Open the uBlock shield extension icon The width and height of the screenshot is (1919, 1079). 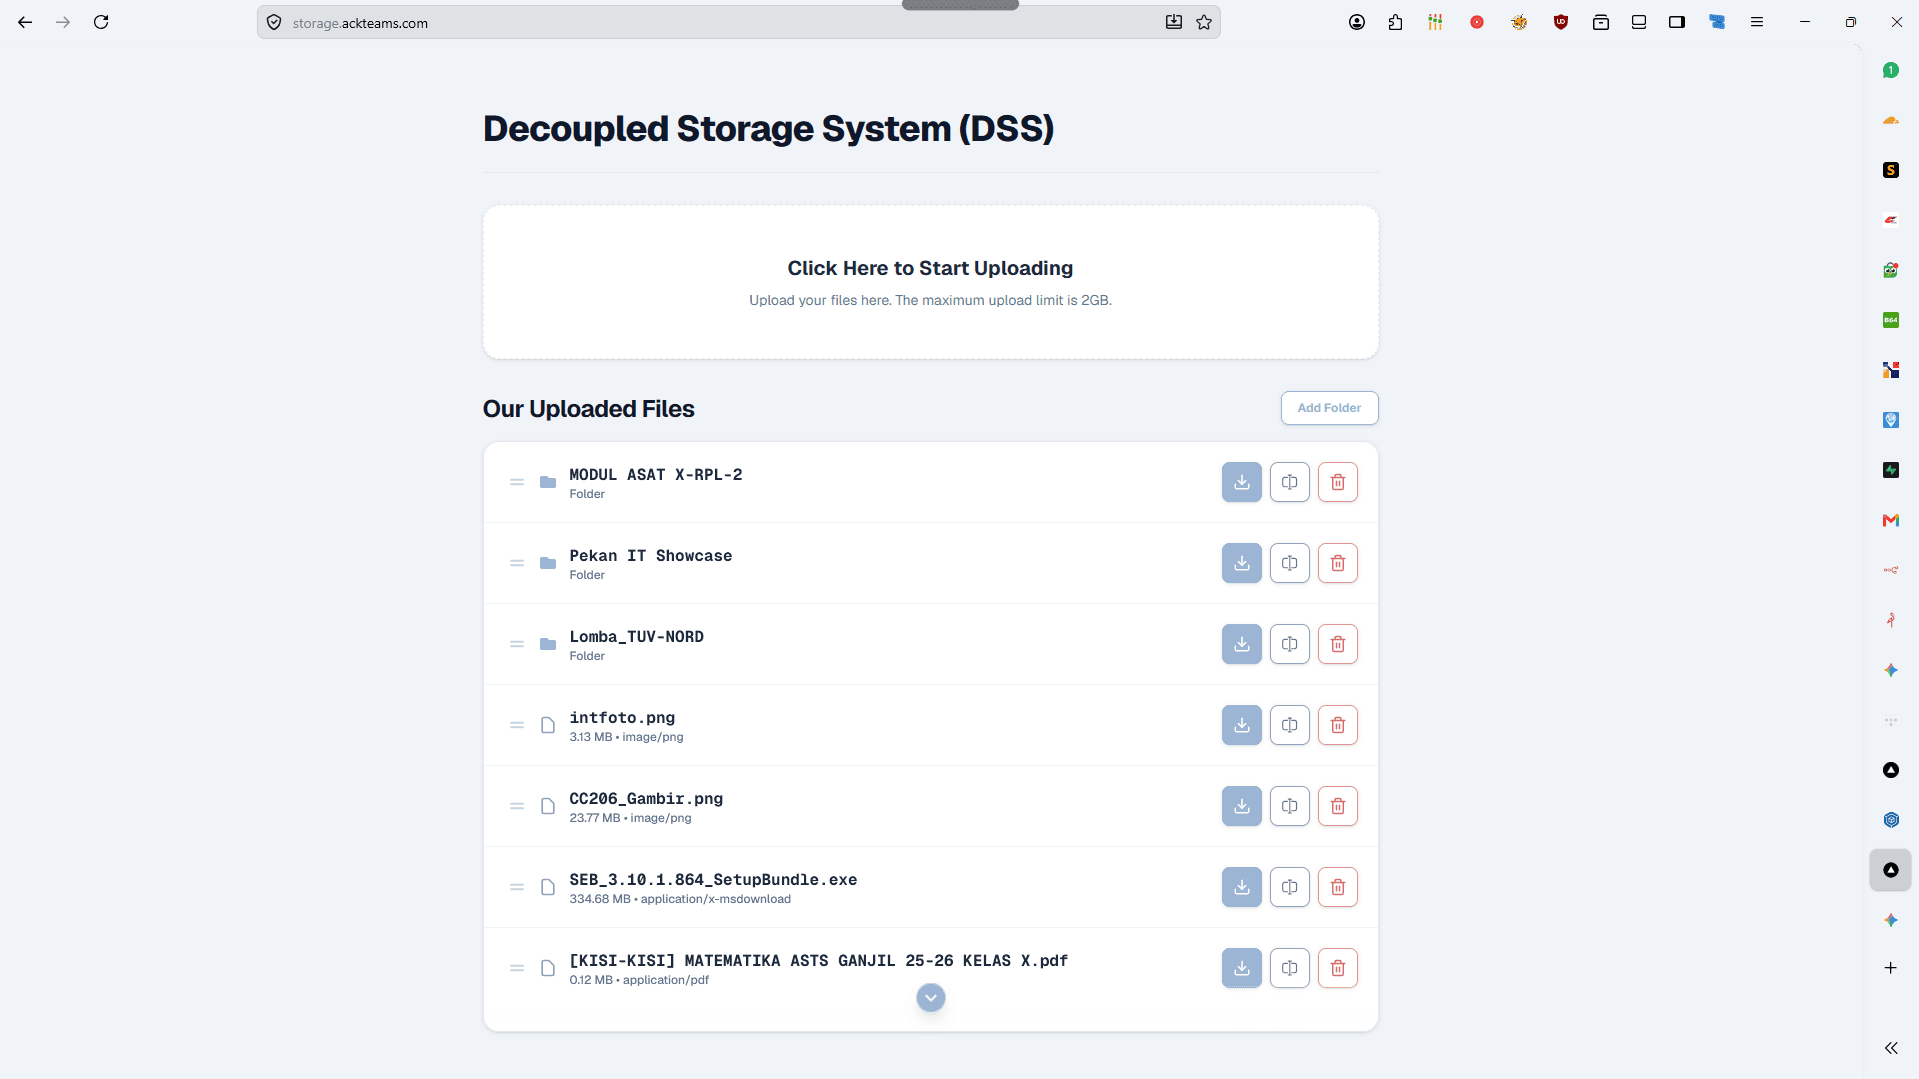[x=1560, y=22]
